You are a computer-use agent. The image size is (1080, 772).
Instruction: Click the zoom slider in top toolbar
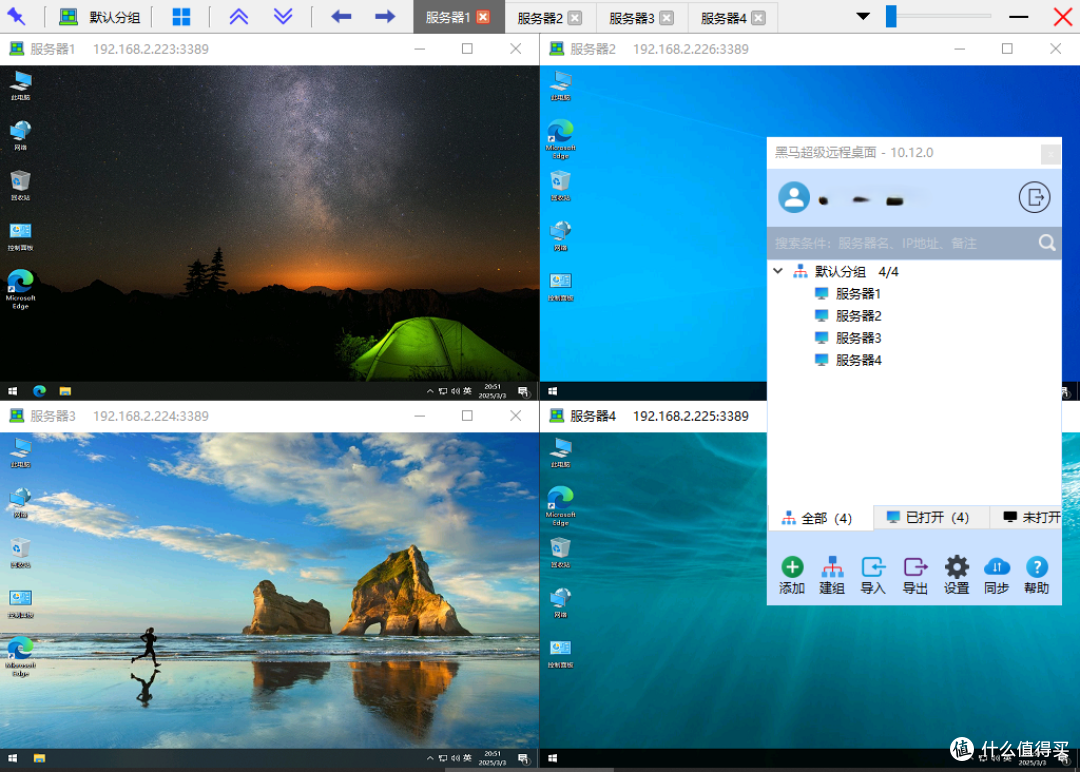(x=938, y=16)
